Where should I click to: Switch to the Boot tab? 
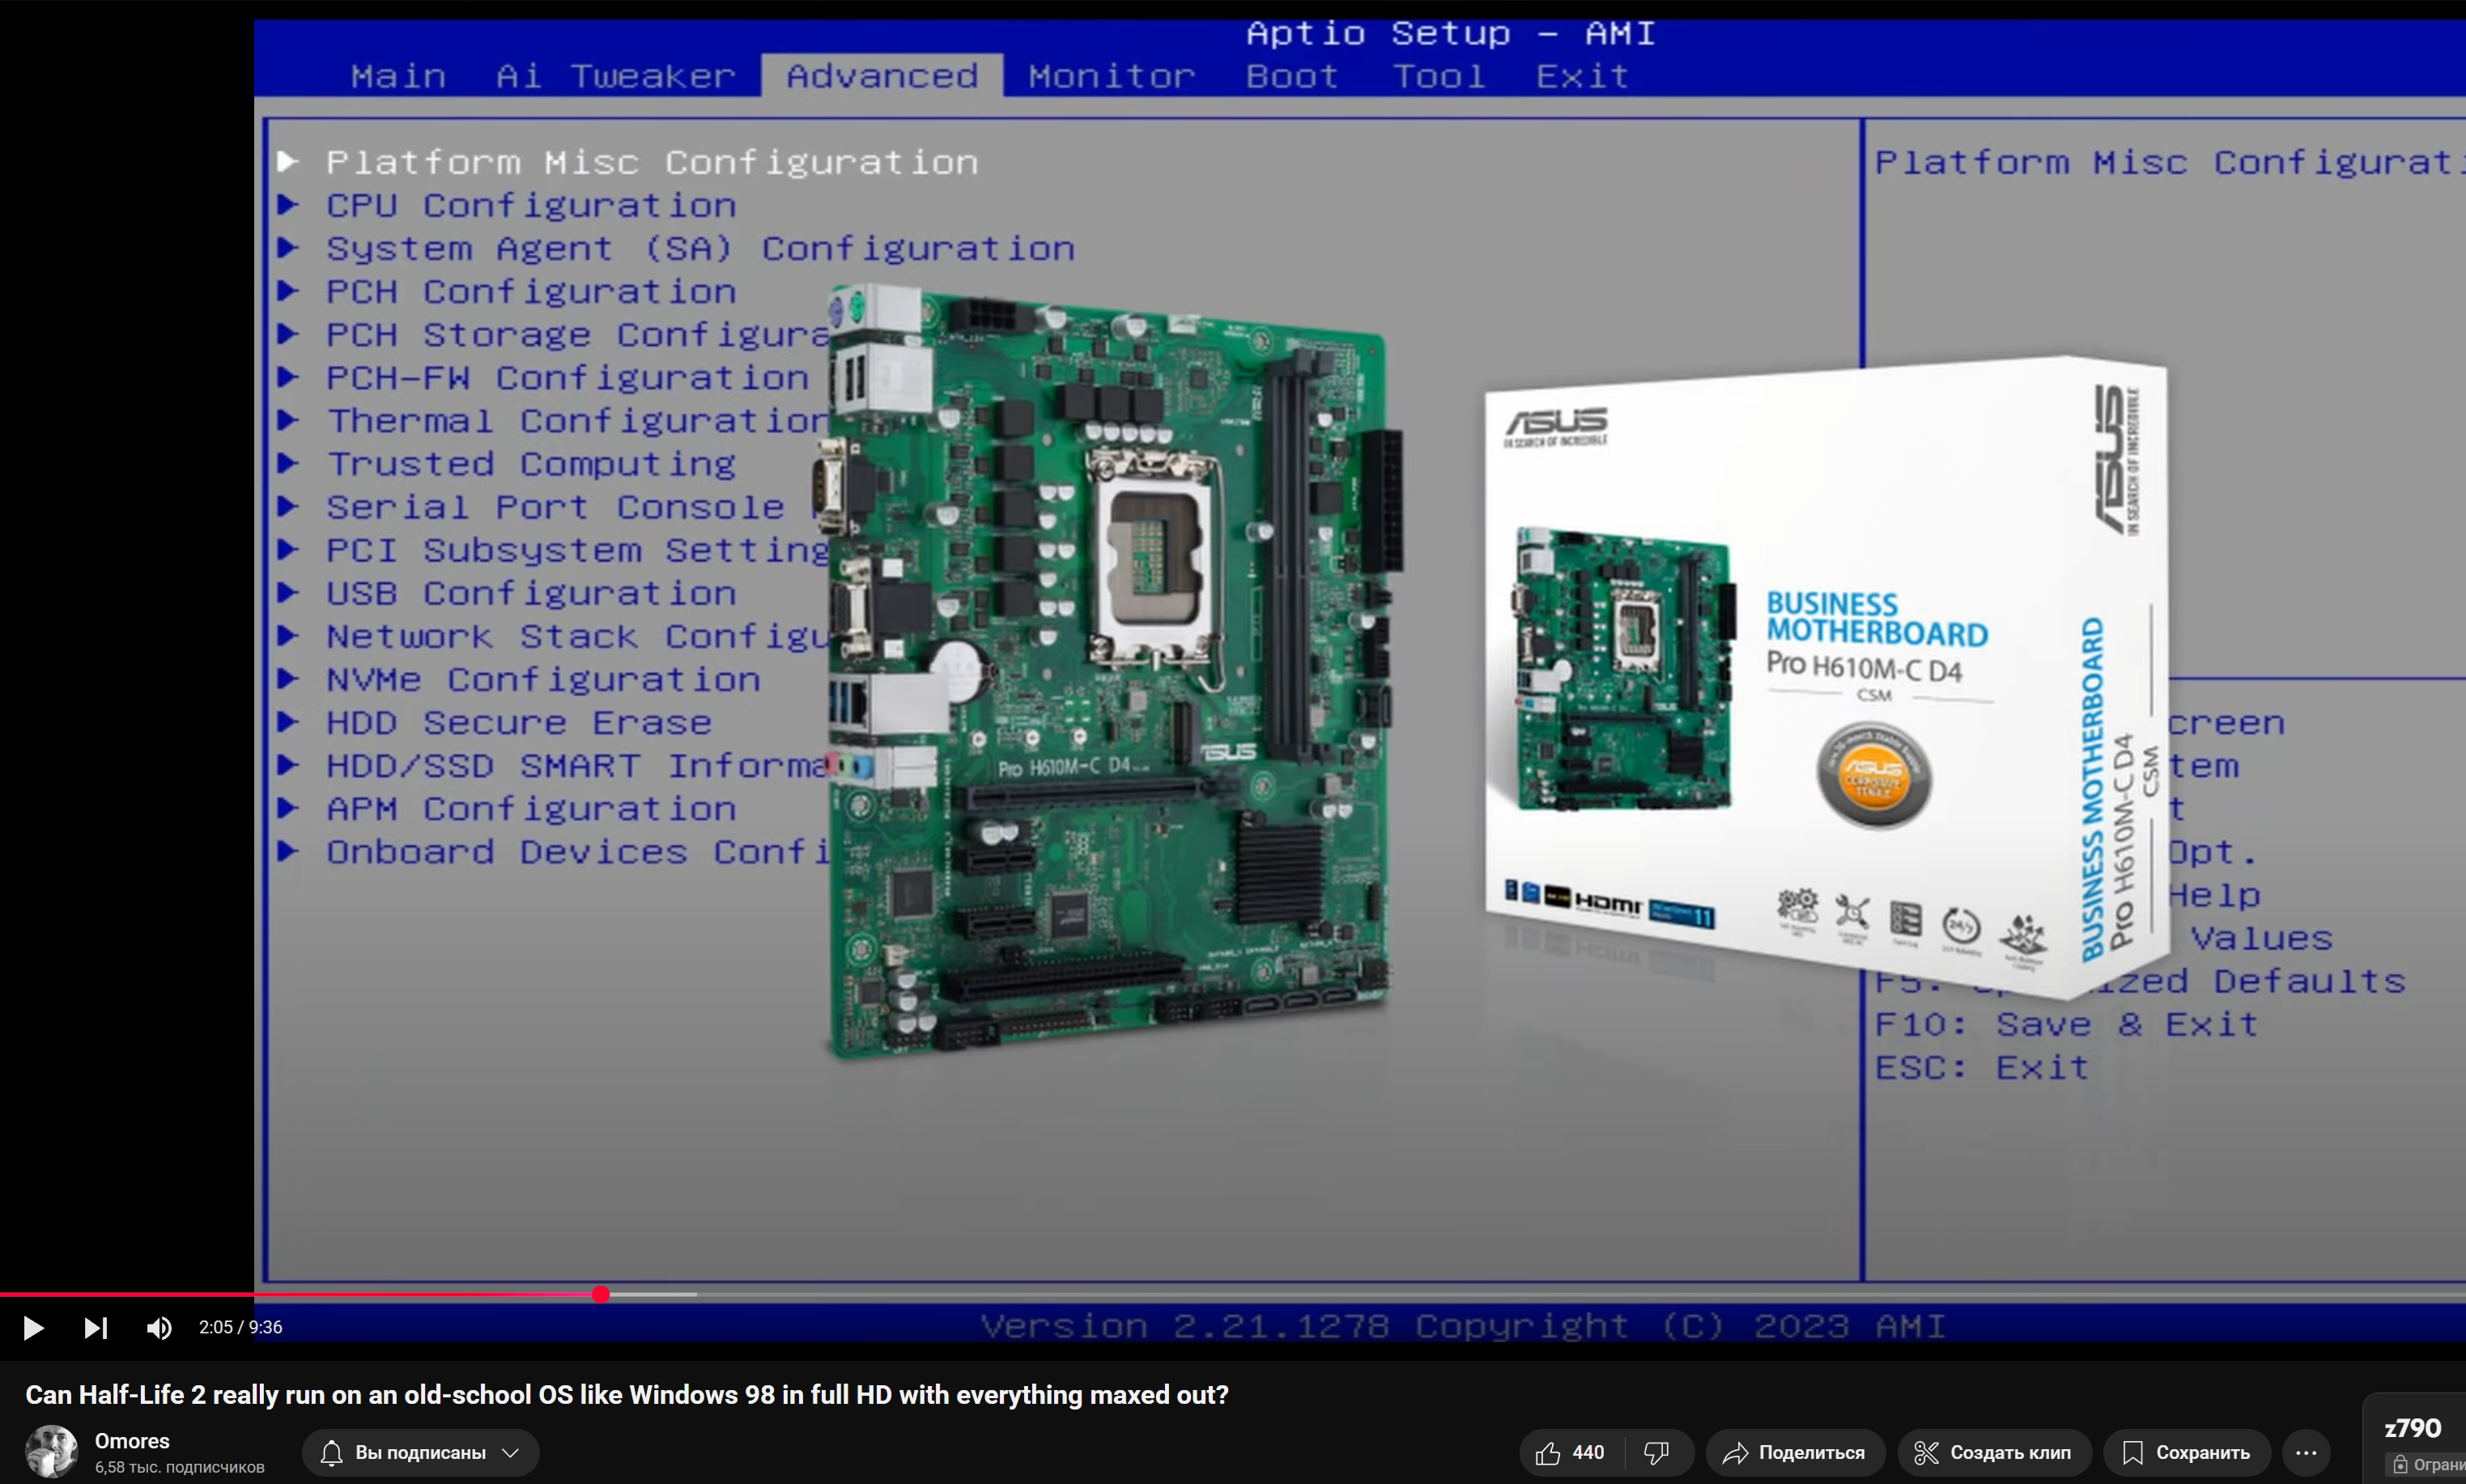coord(1292,76)
